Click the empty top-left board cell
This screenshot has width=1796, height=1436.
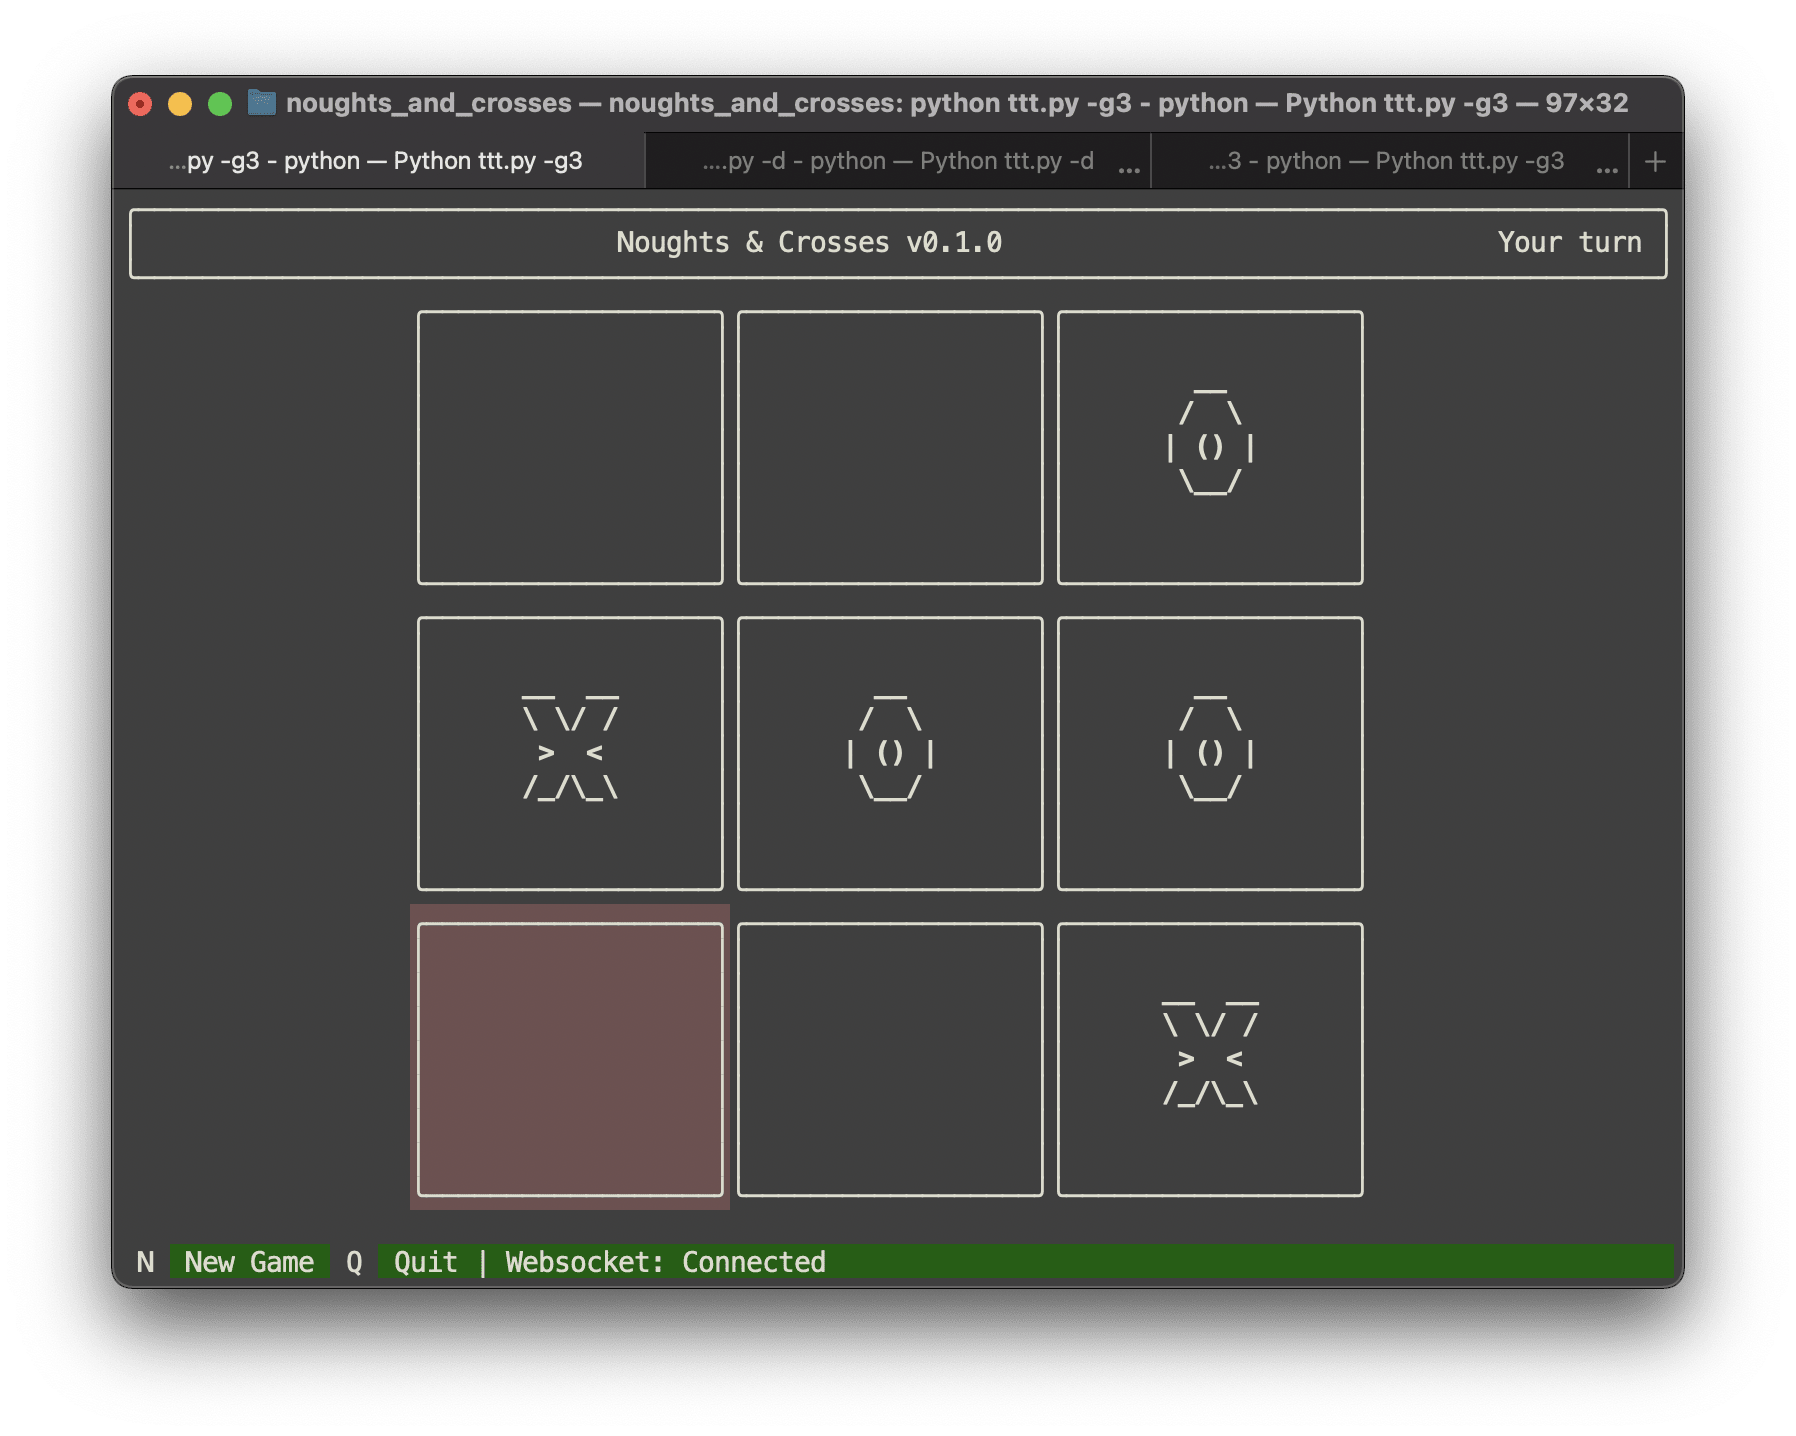pyautogui.click(x=570, y=448)
